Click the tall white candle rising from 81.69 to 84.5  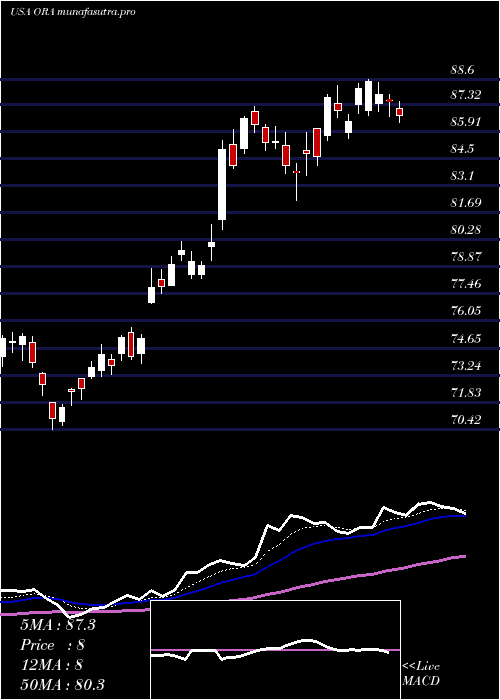[222, 184]
